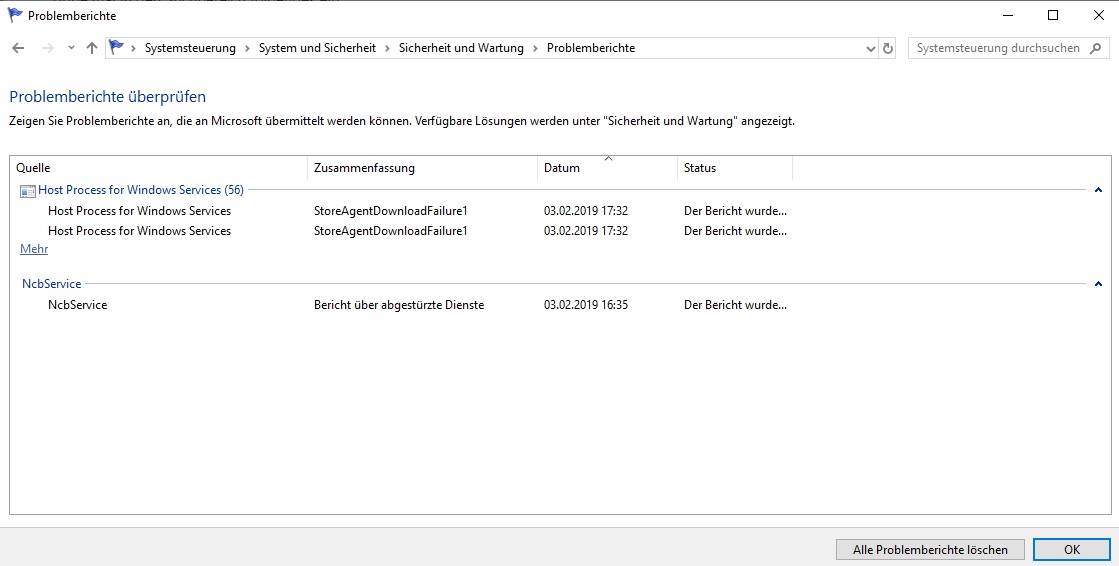Select the NcbService report row
Viewport: 1119px width, 566px height.
point(77,305)
